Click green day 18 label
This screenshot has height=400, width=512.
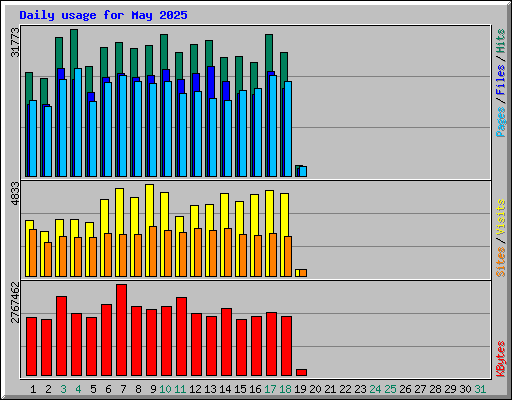[285, 389]
